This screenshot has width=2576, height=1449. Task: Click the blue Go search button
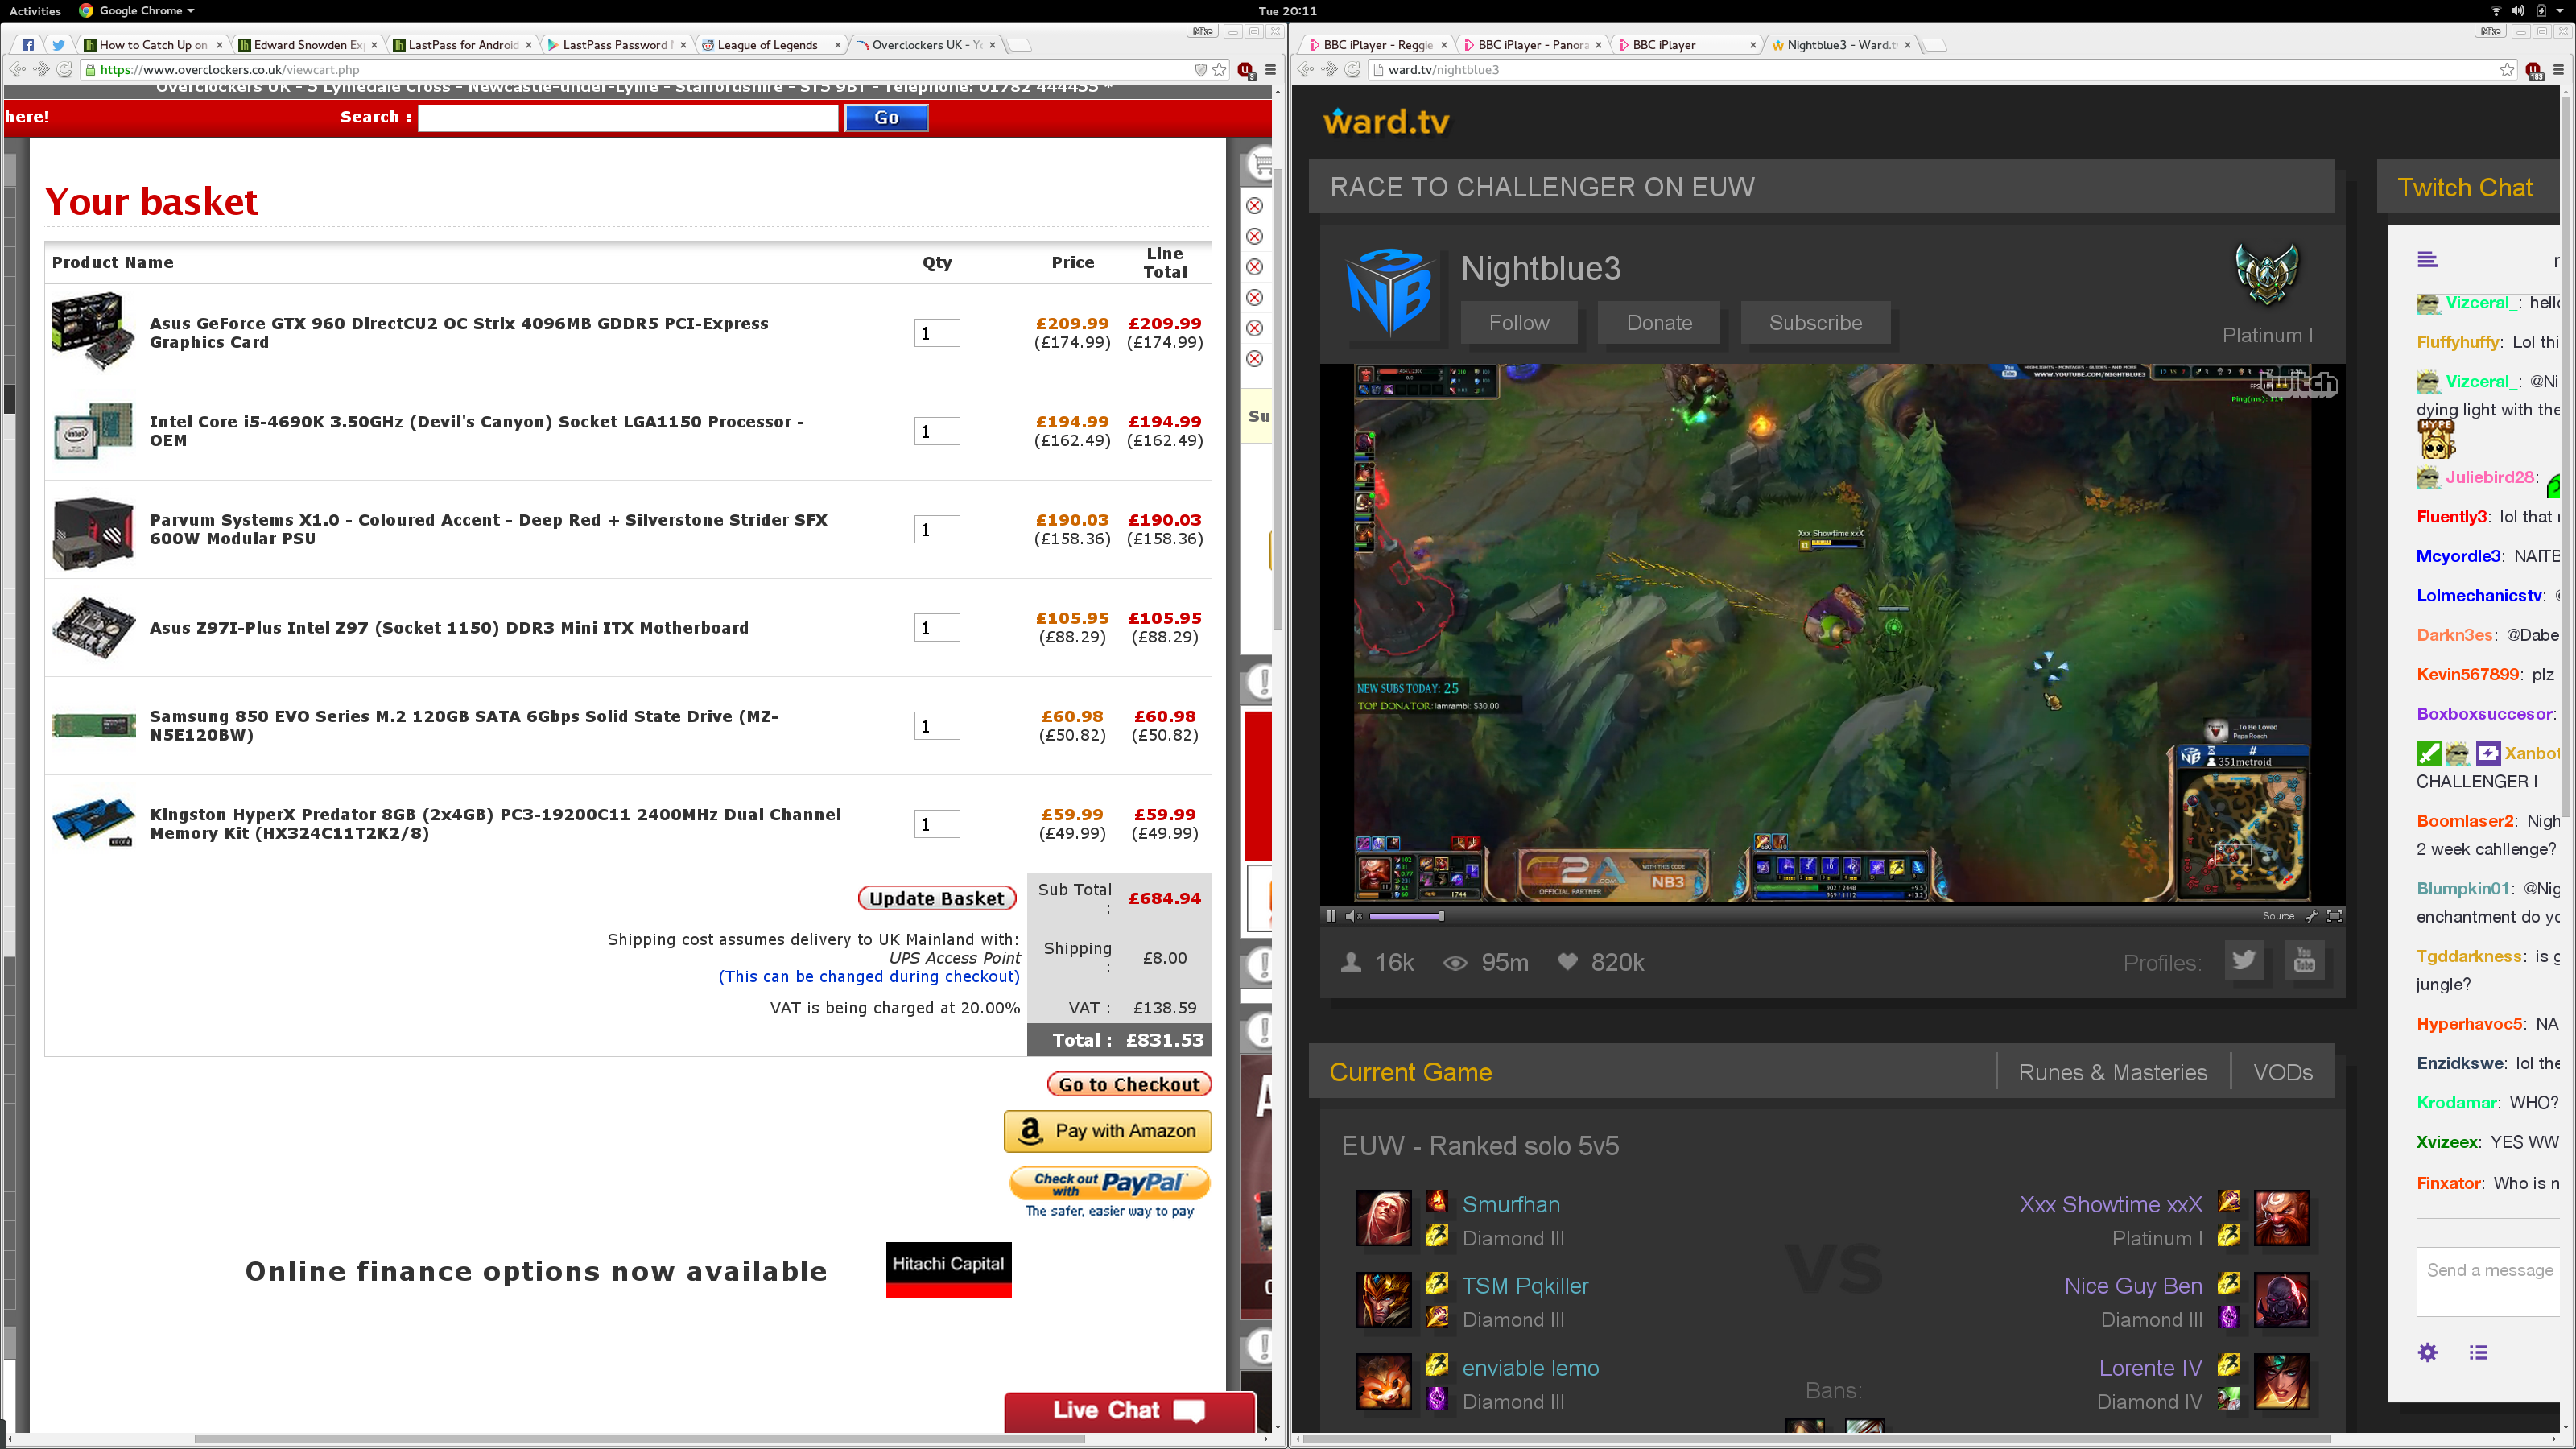point(886,117)
